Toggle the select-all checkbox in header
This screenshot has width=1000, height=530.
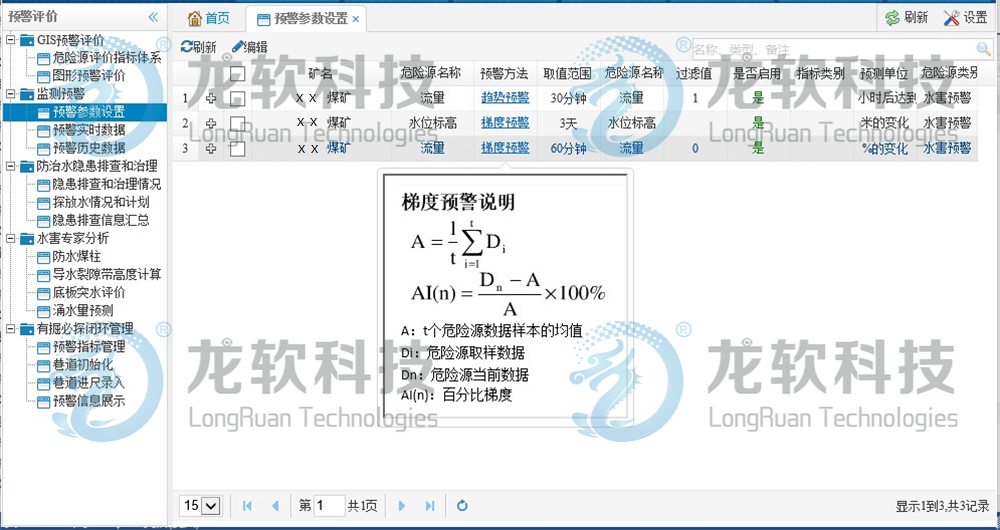pos(237,73)
